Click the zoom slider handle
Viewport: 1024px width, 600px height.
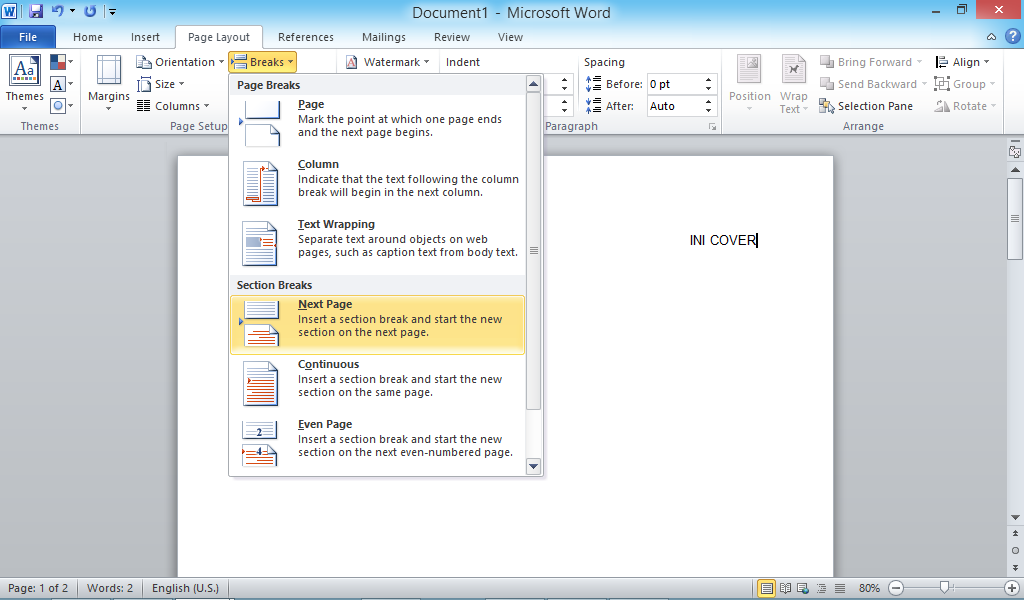tap(944, 588)
